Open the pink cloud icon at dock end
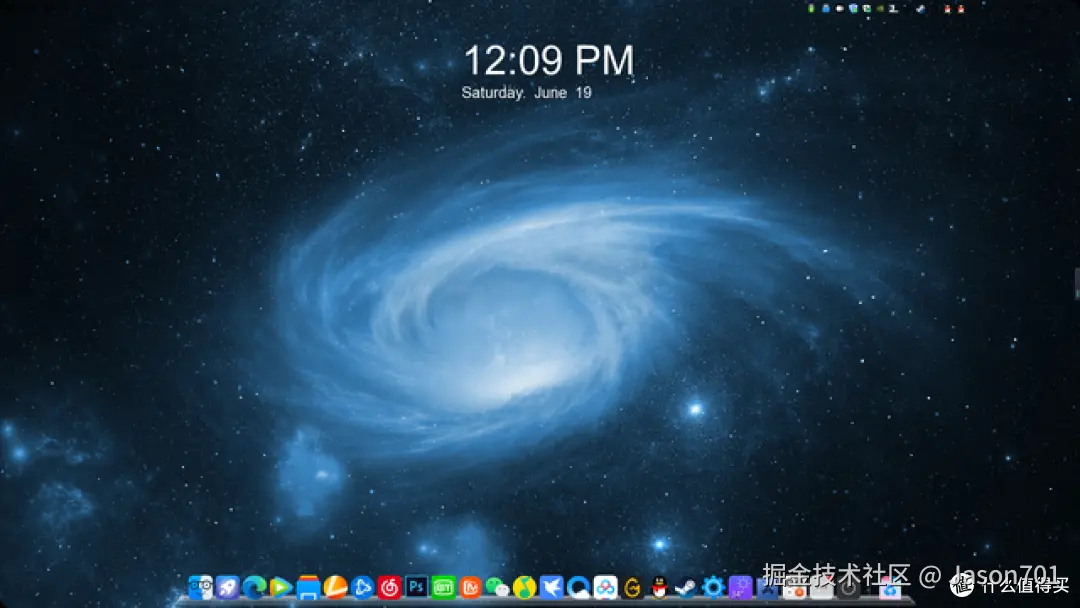This screenshot has height=608, width=1080. pyautogui.click(x=889, y=589)
